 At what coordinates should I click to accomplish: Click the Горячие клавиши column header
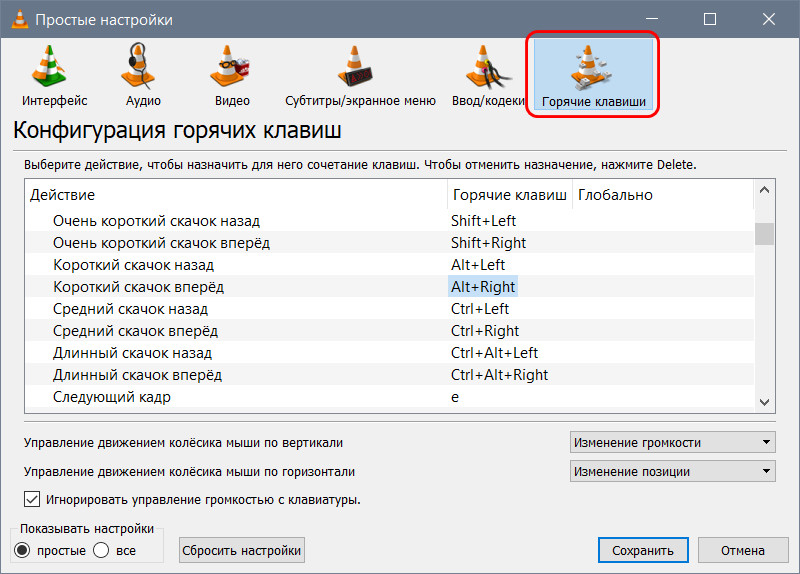click(x=510, y=195)
